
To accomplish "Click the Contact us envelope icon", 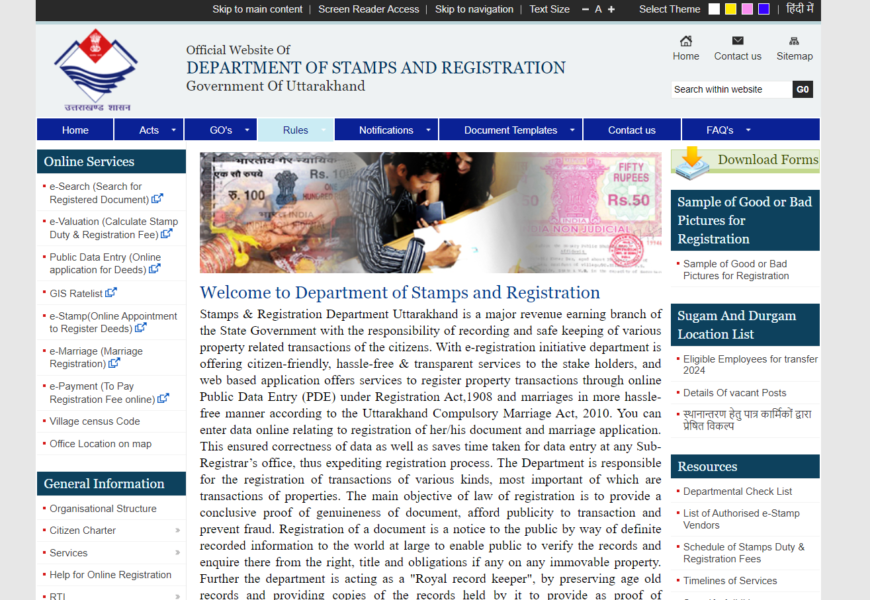I will tap(737, 41).
